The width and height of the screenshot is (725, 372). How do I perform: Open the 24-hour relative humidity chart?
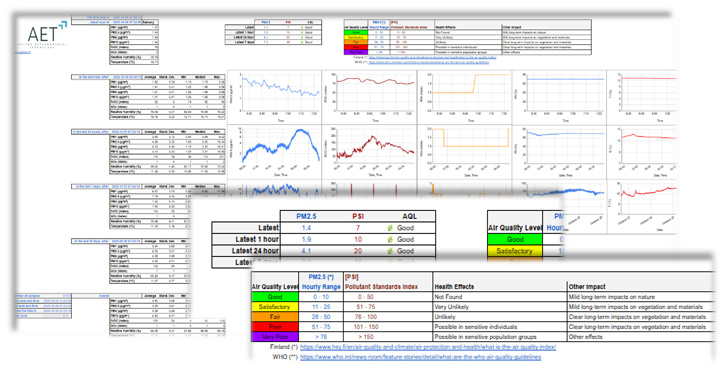coord(559,152)
